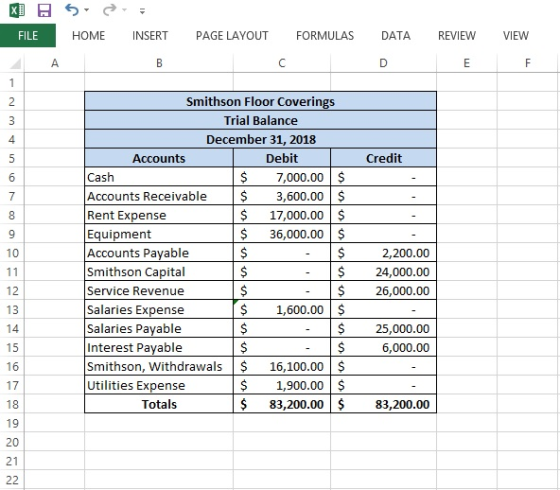560x490 pixels.
Task: Select the 83,200.00 total debit cell
Action: [x=282, y=404]
